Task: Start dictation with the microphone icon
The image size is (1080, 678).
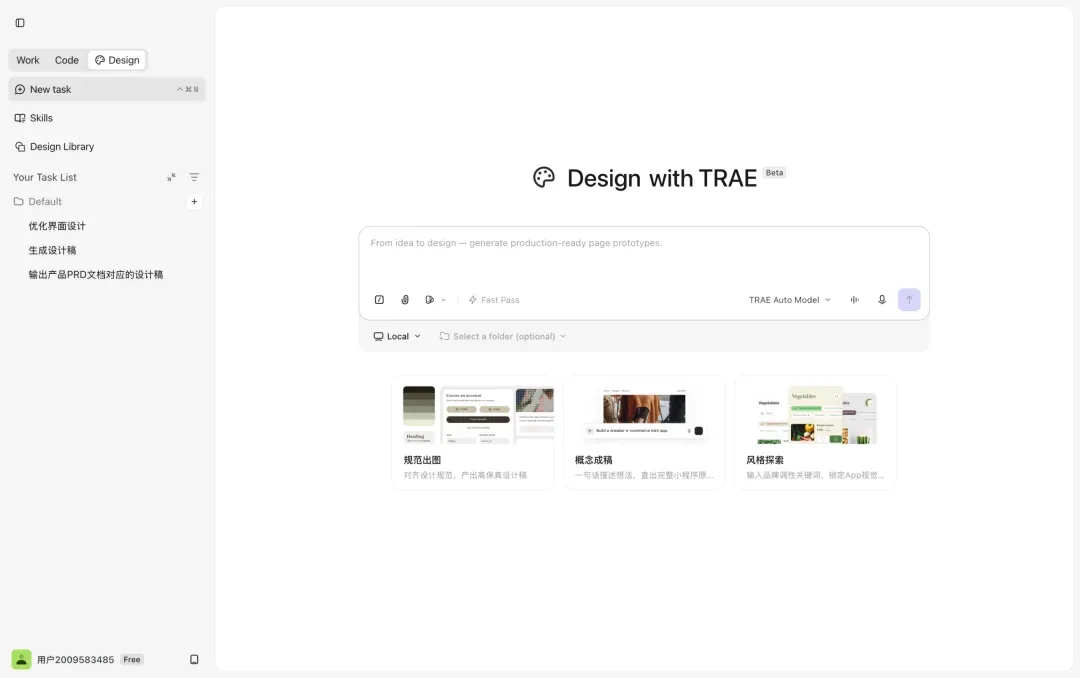Action: [x=882, y=300]
